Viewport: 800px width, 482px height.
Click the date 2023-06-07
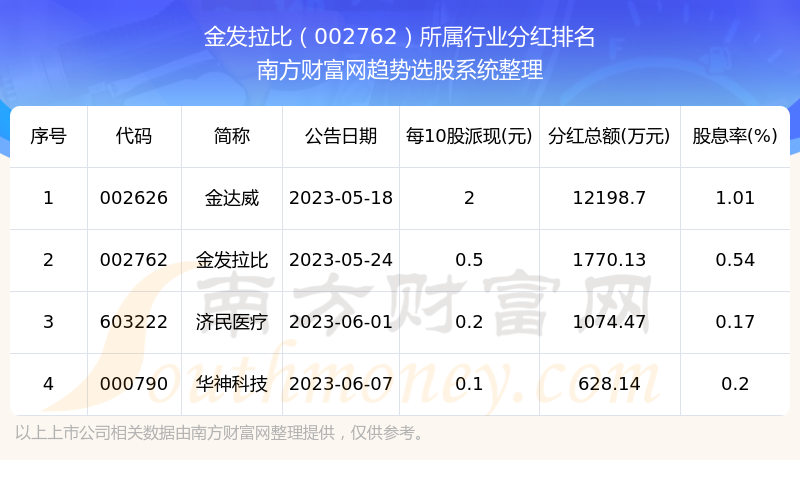pyautogui.click(x=341, y=384)
